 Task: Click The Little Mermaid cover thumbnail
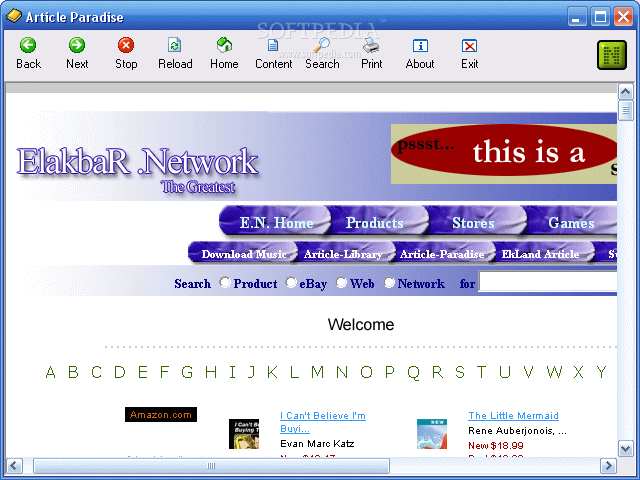(432, 434)
